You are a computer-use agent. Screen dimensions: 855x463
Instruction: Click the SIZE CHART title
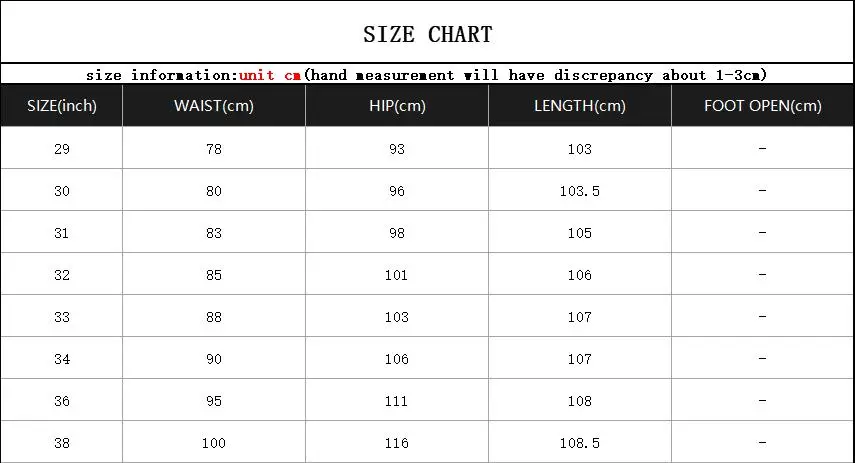(427, 35)
